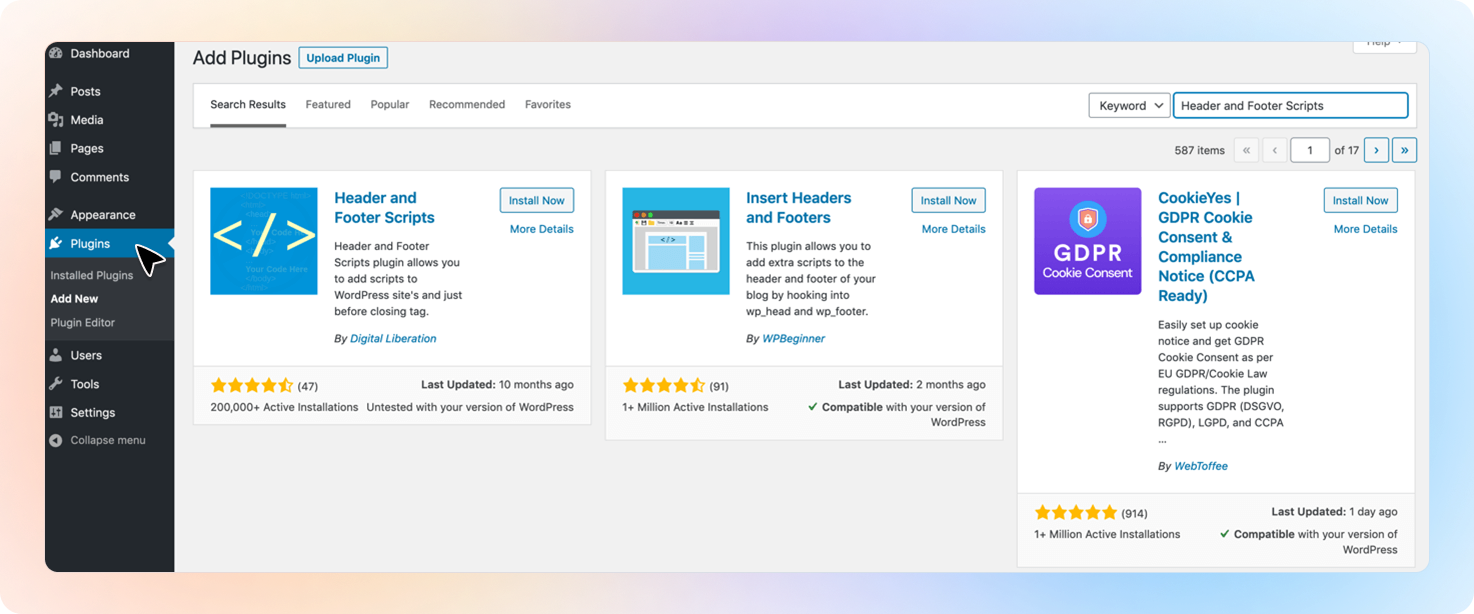Open WPBeginner author link
The image size is (1474, 614).
pyautogui.click(x=794, y=338)
